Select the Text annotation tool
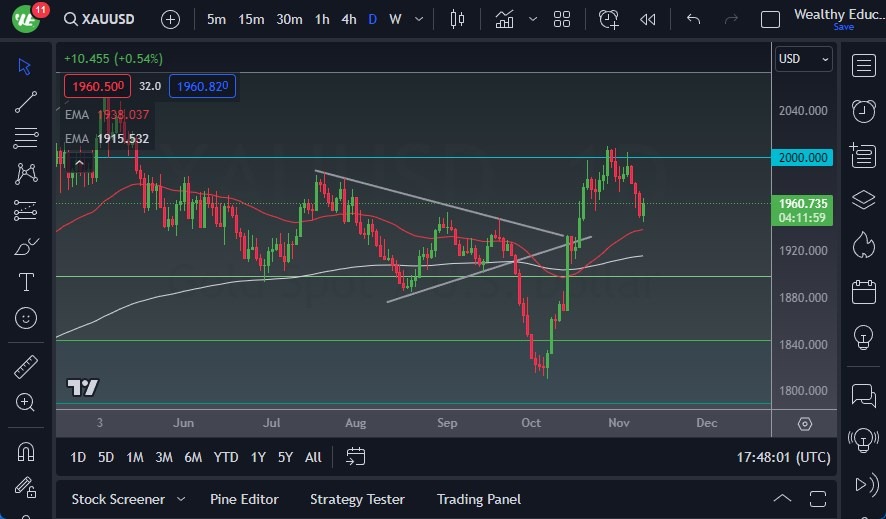This screenshot has width=886, height=519. click(x=26, y=282)
